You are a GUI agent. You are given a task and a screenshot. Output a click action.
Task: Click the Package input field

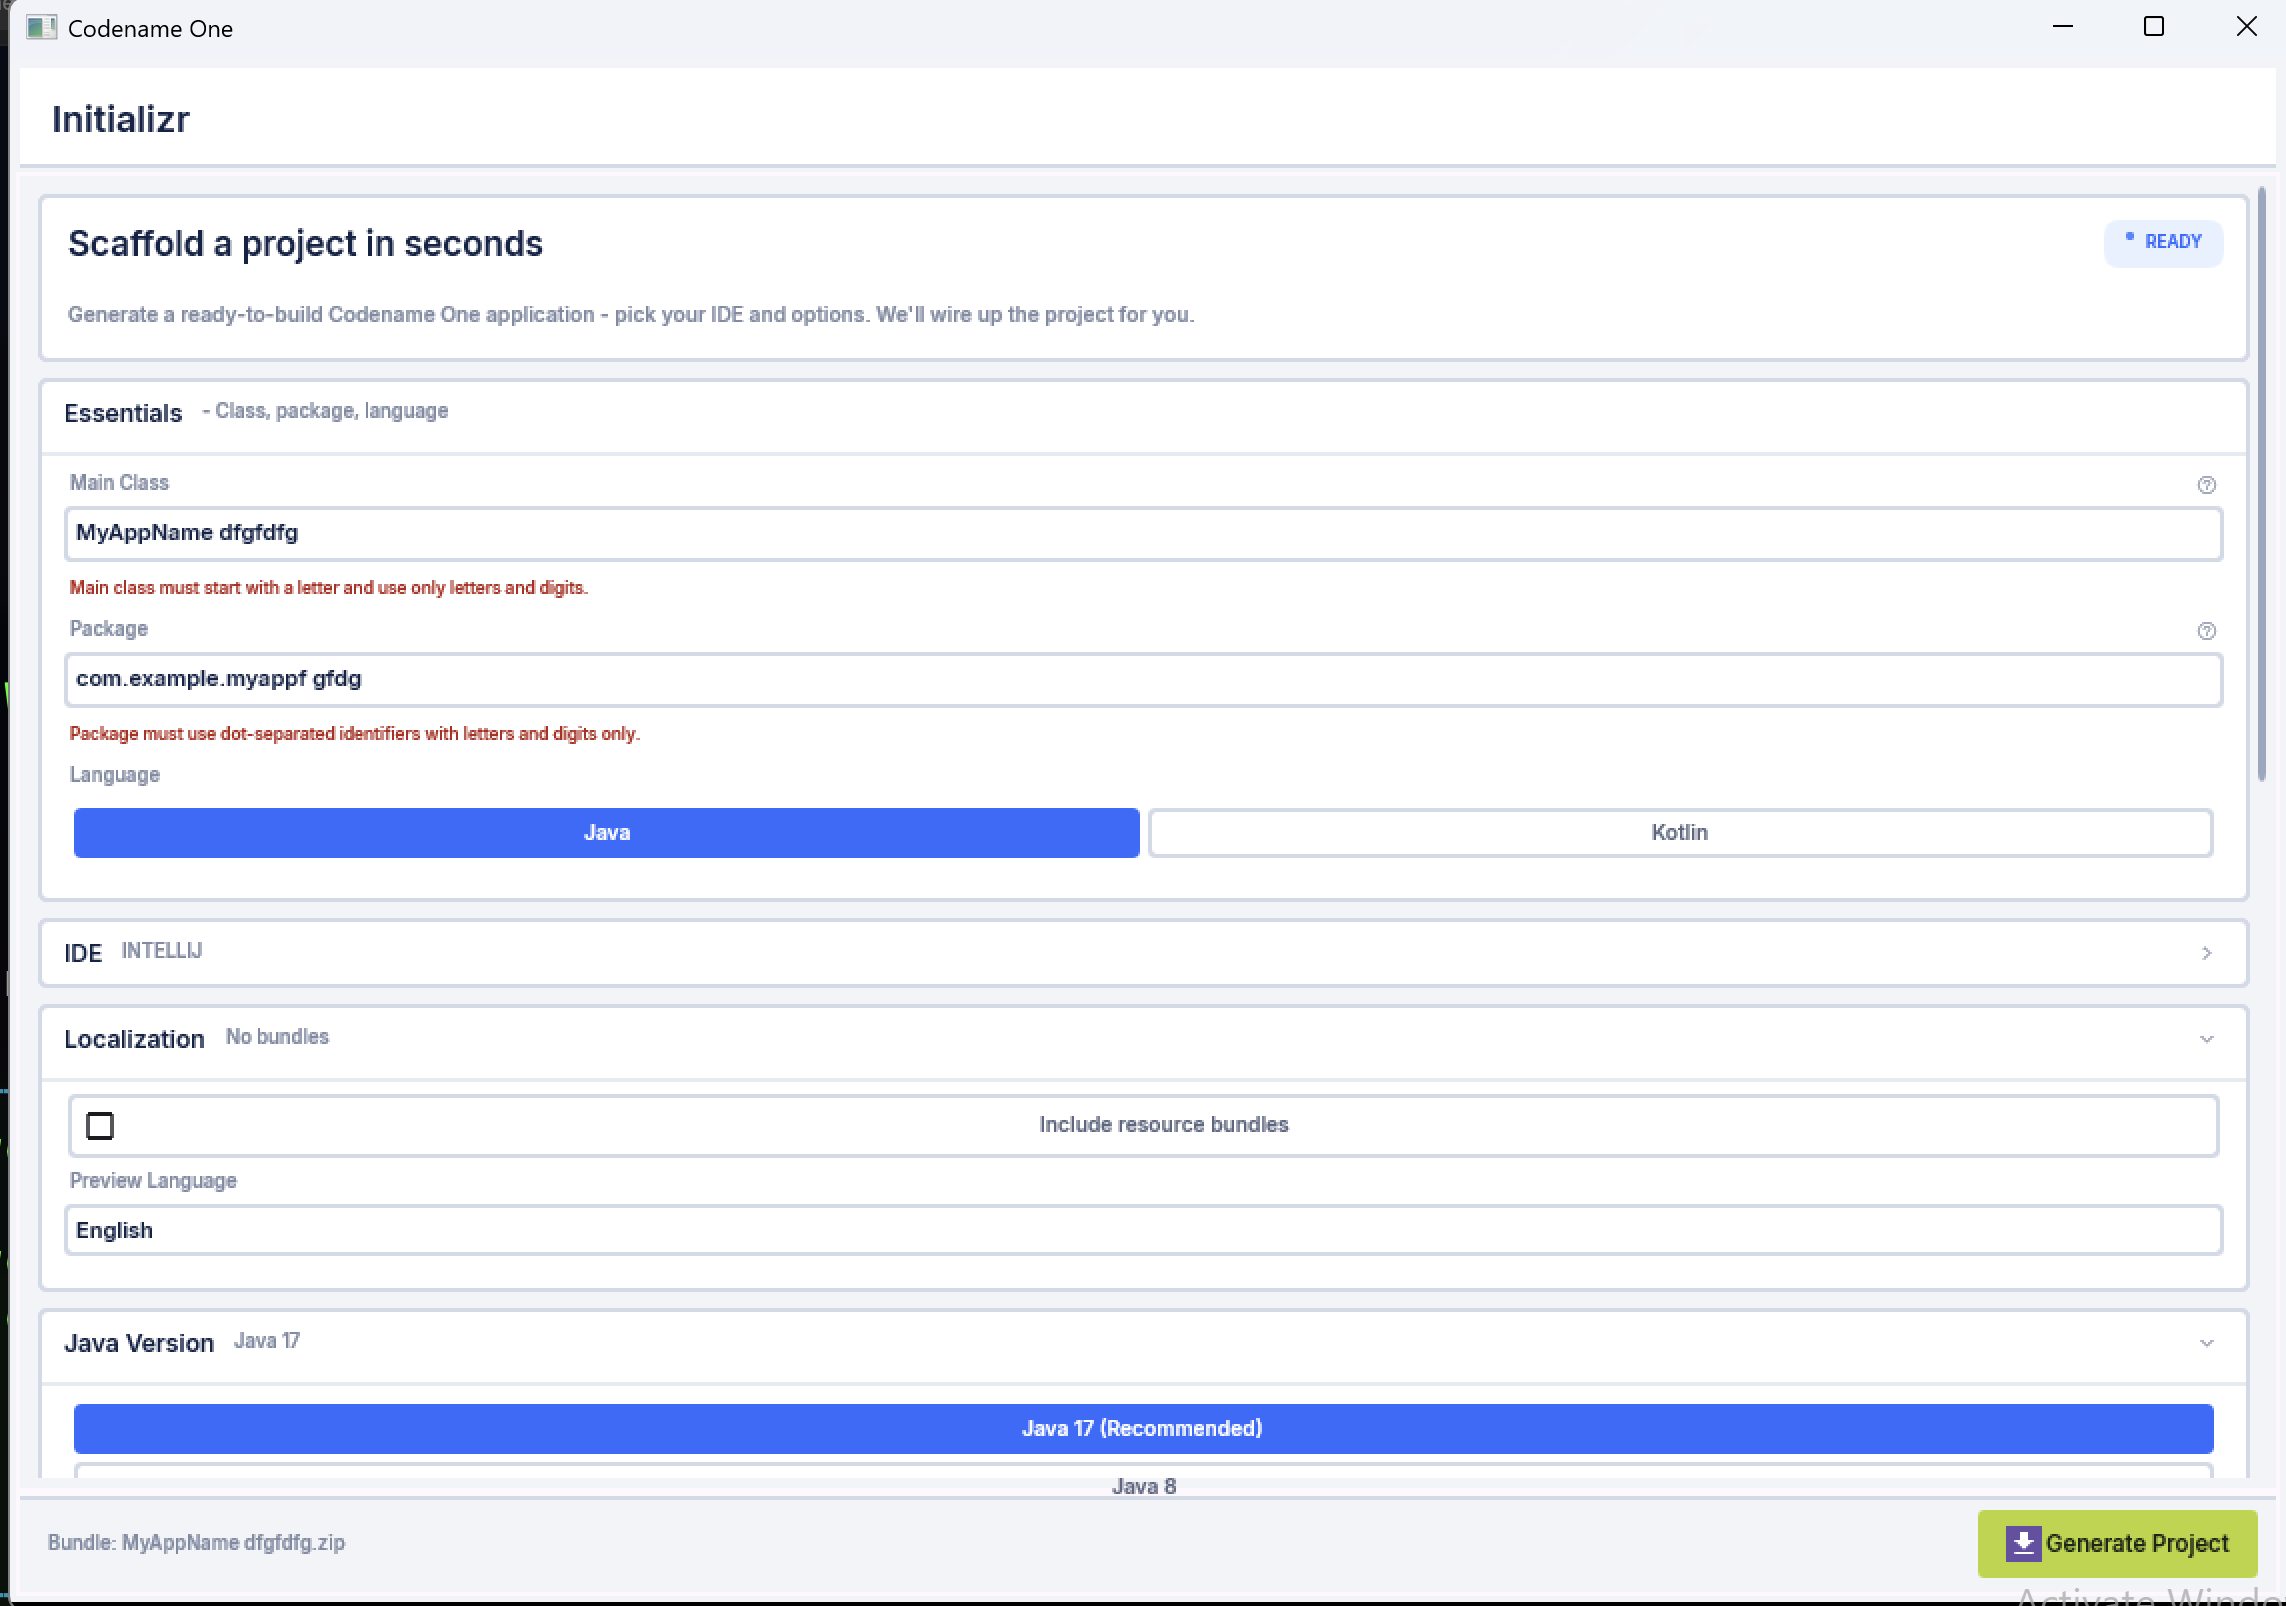[1143, 680]
